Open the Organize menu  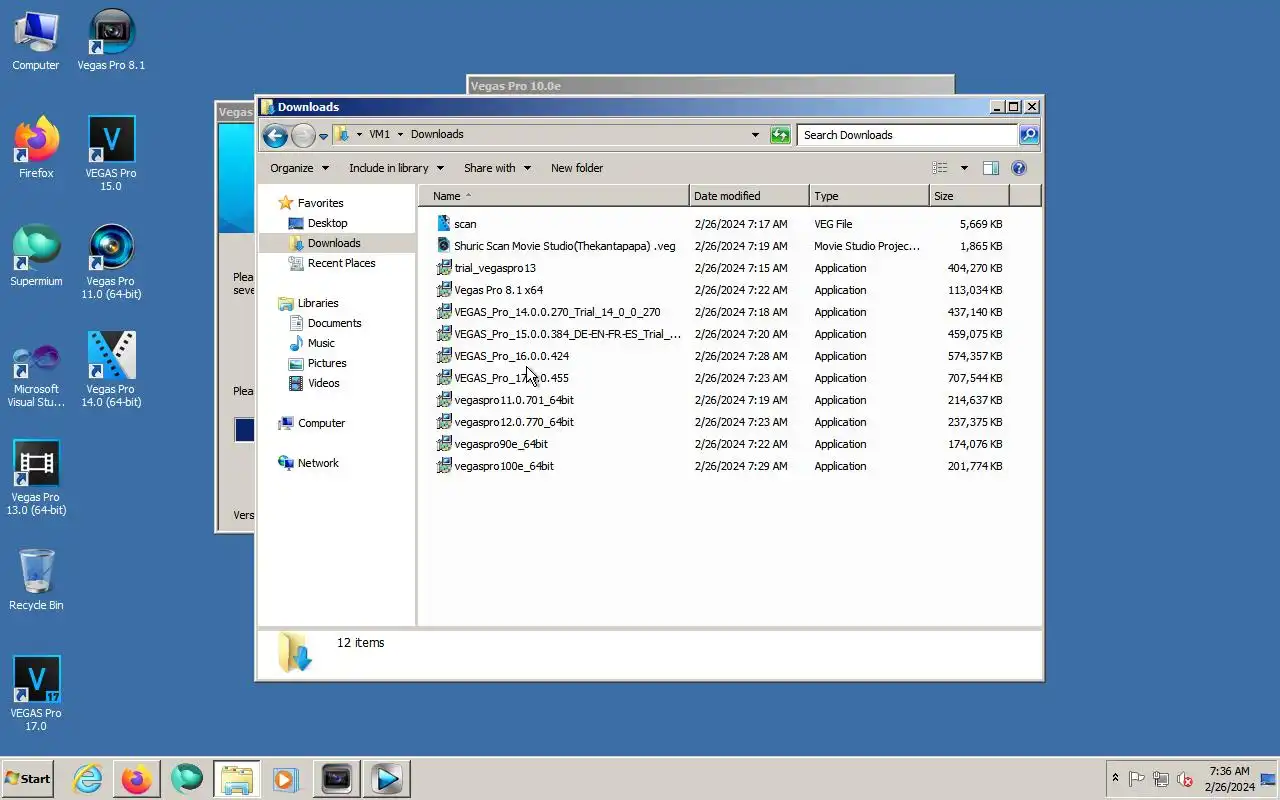coord(299,168)
